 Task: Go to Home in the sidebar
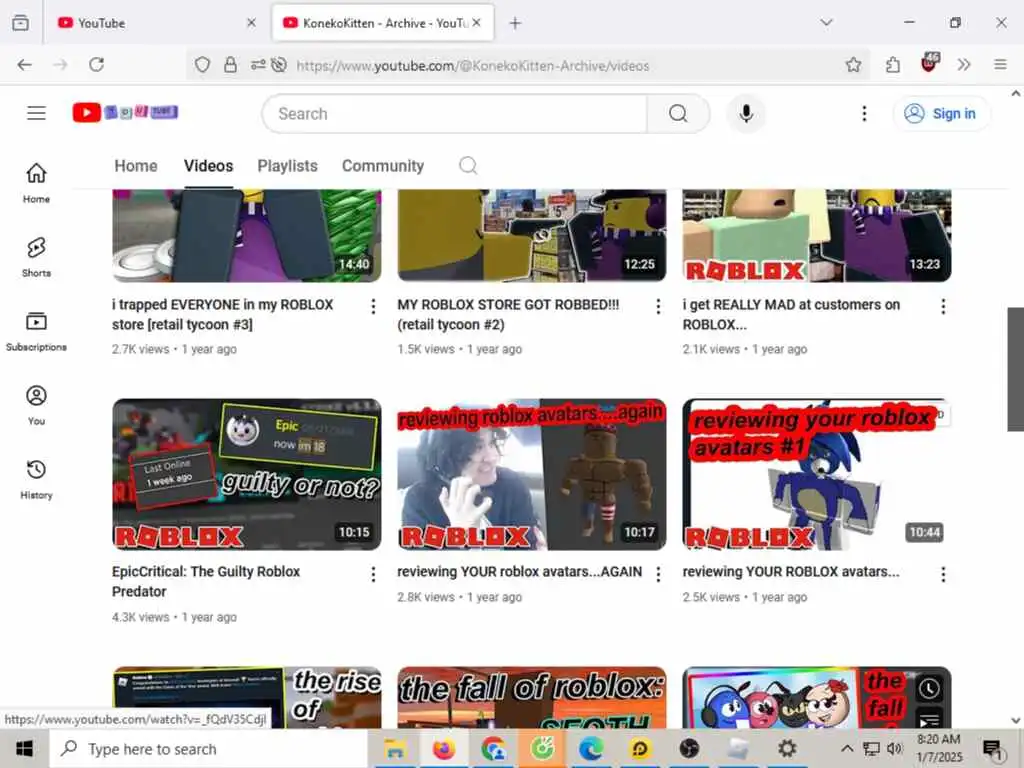(x=37, y=182)
